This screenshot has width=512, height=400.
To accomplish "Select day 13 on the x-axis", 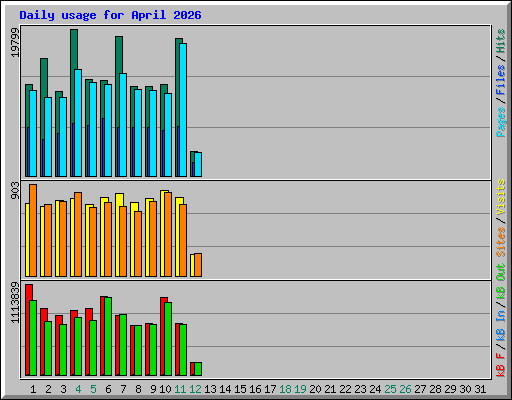I will click(x=210, y=389).
